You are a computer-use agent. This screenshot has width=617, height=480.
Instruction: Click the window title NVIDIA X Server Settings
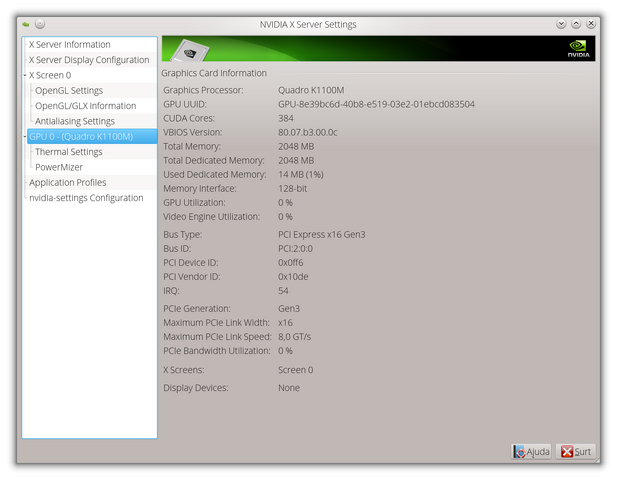(x=308, y=24)
